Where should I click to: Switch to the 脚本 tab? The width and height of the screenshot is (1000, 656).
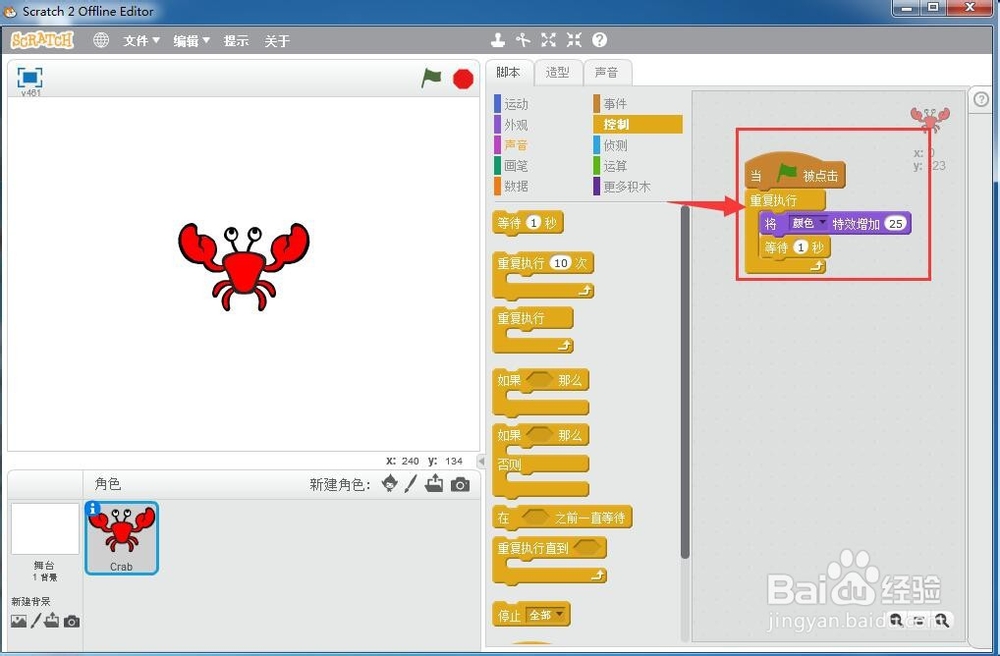point(508,73)
